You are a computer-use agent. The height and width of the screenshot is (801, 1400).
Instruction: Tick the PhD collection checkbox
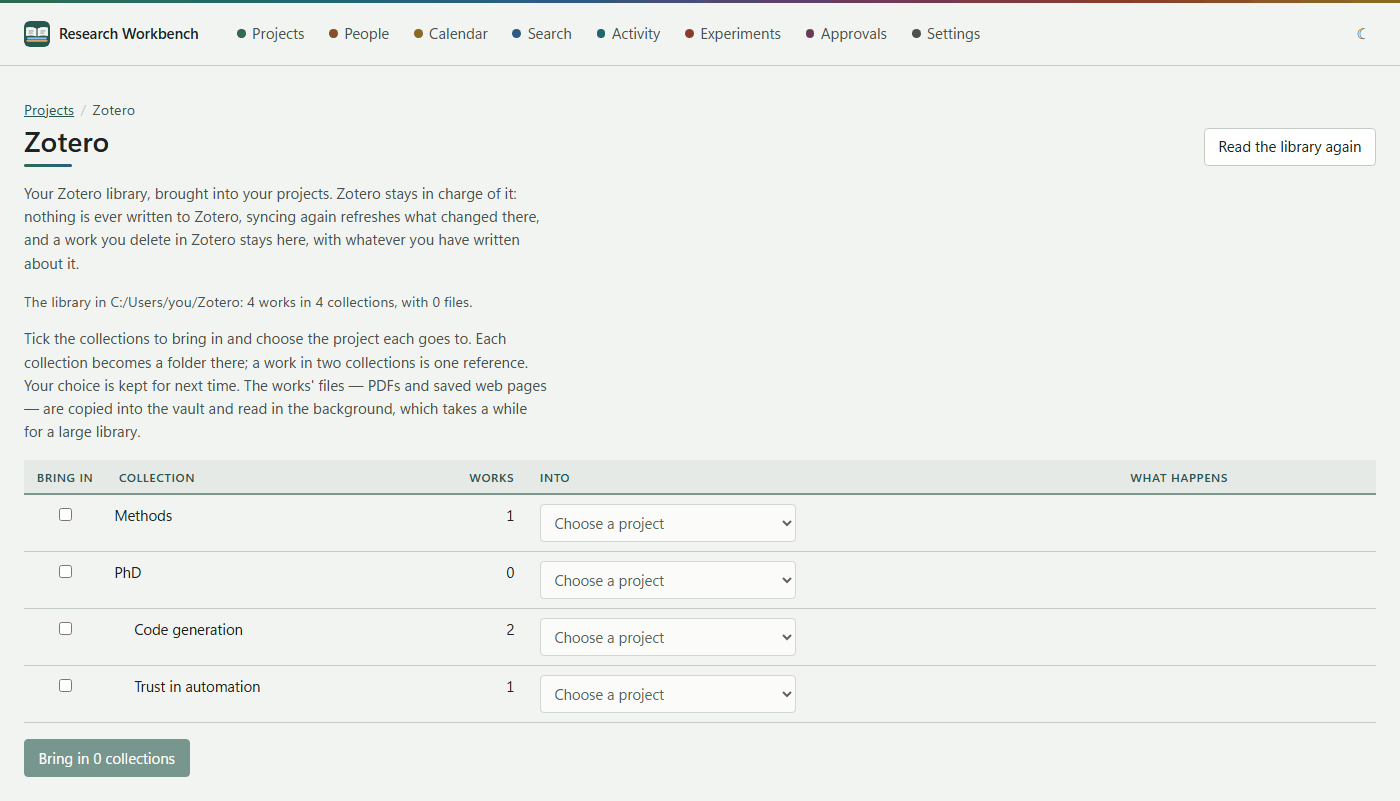(x=65, y=571)
